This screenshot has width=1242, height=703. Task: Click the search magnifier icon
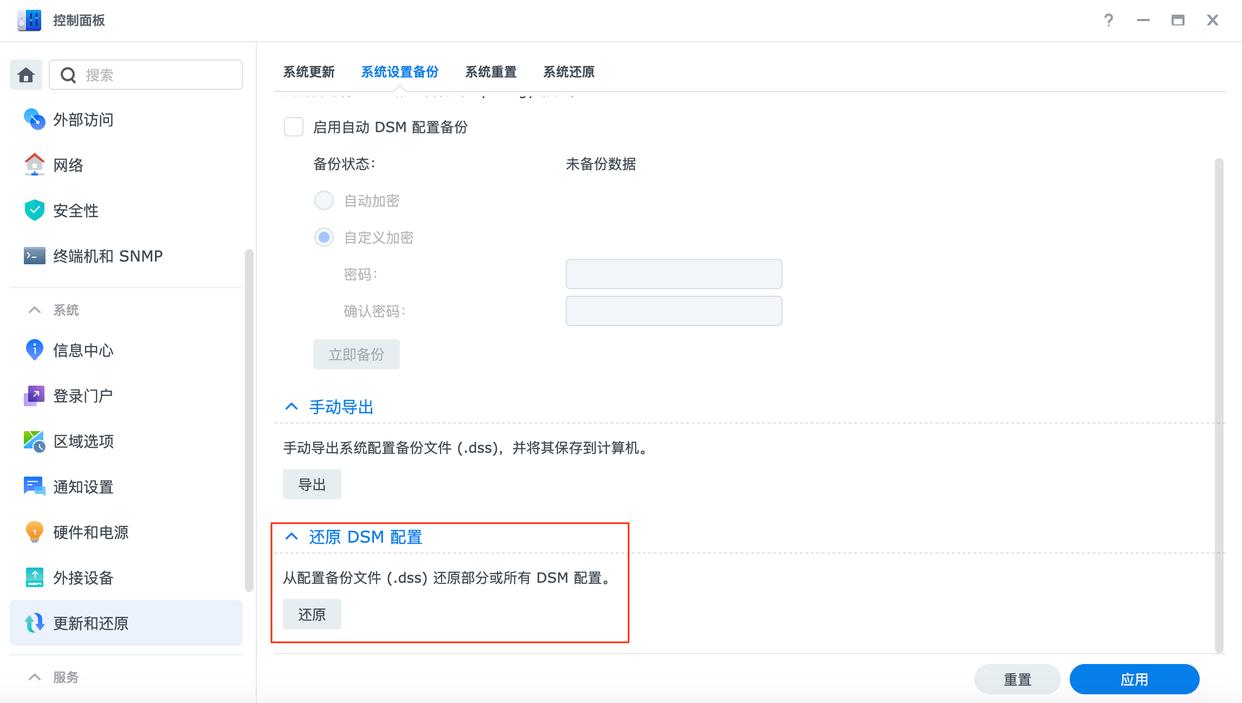pos(68,75)
